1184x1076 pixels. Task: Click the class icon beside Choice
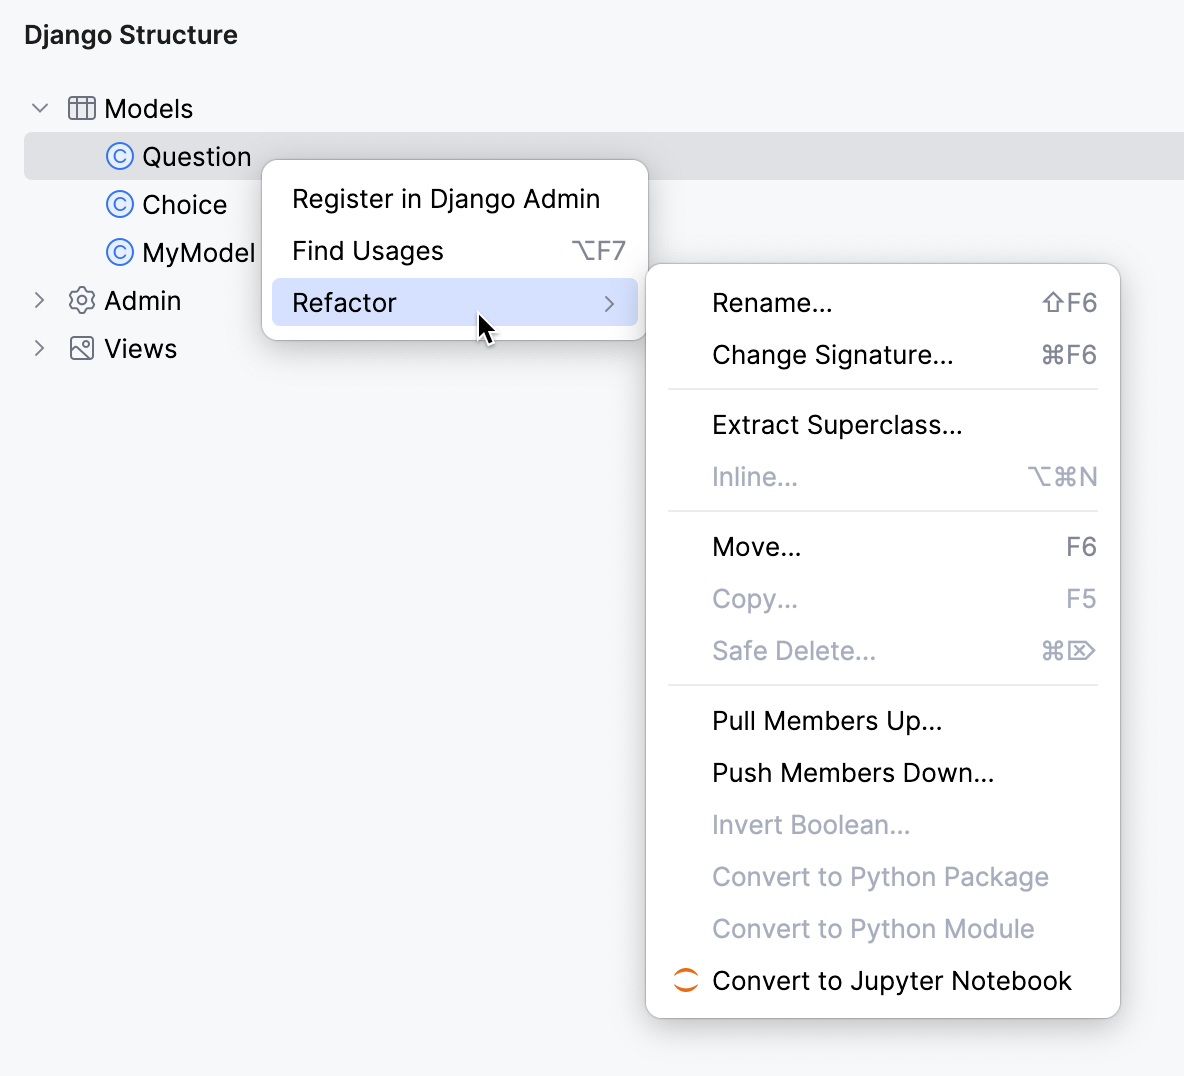(118, 204)
